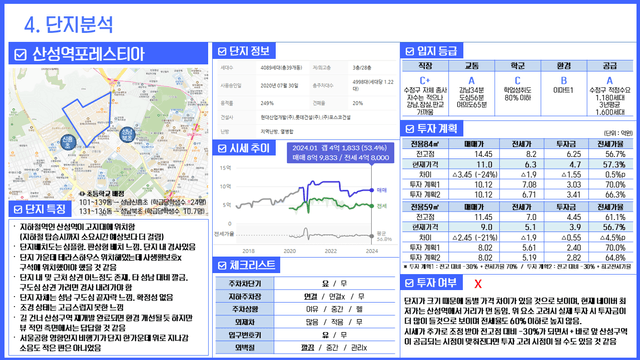Image resolution: width=640 pixels, height=360 pixels.
Task: Choose 연결 in the 지하주차장 row
Action: pos(311,296)
